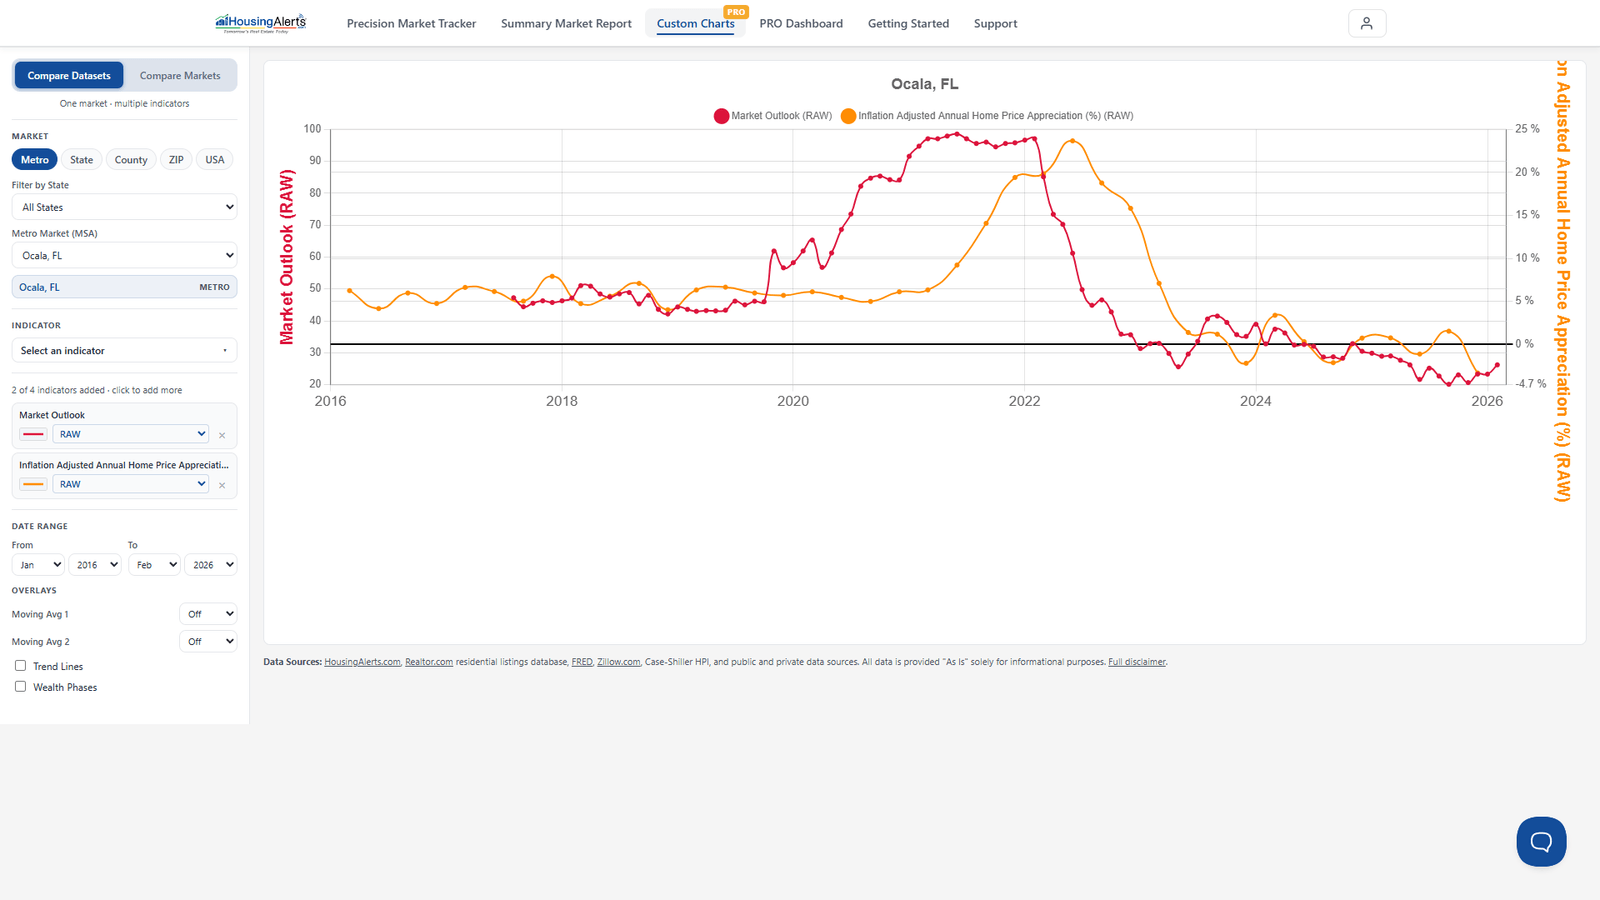Image resolution: width=1600 pixels, height=900 pixels.
Task: Click the PRO badge on Custom Charts
Action: (736, 12)
